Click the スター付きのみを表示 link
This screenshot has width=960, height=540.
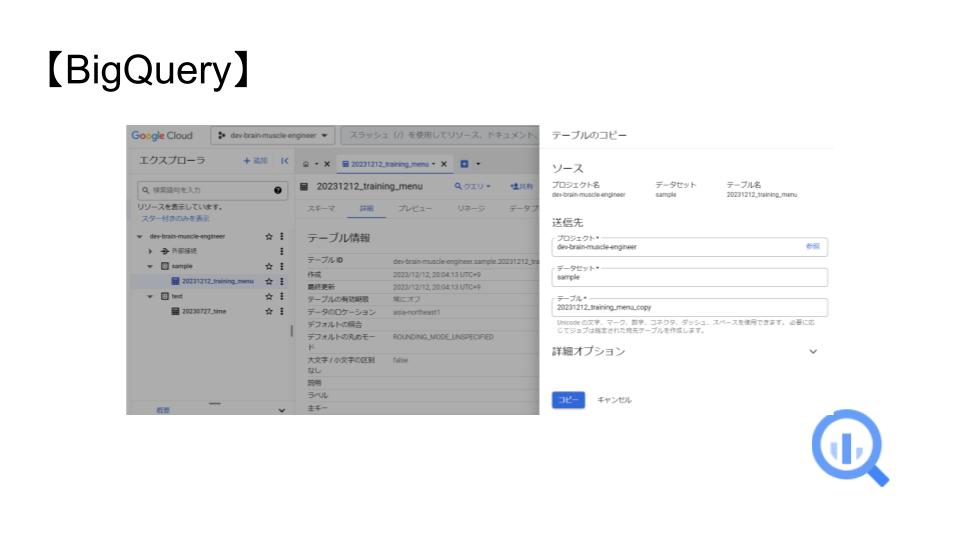pyautogui.click(x=175, y=219)
